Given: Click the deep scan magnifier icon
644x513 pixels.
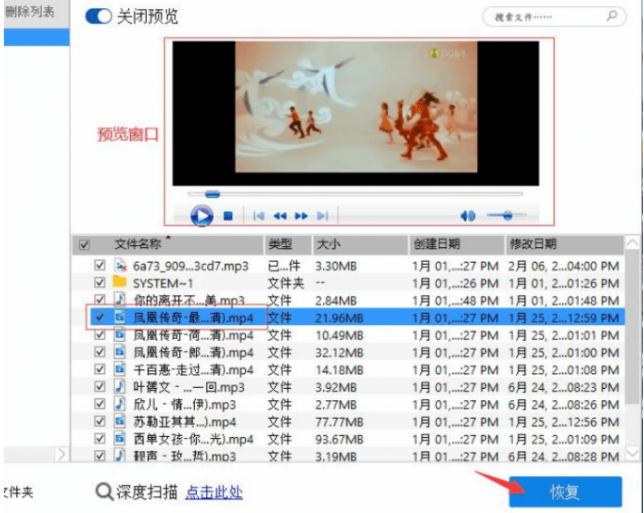Looking at the screenshot, I should pos(104,491).
